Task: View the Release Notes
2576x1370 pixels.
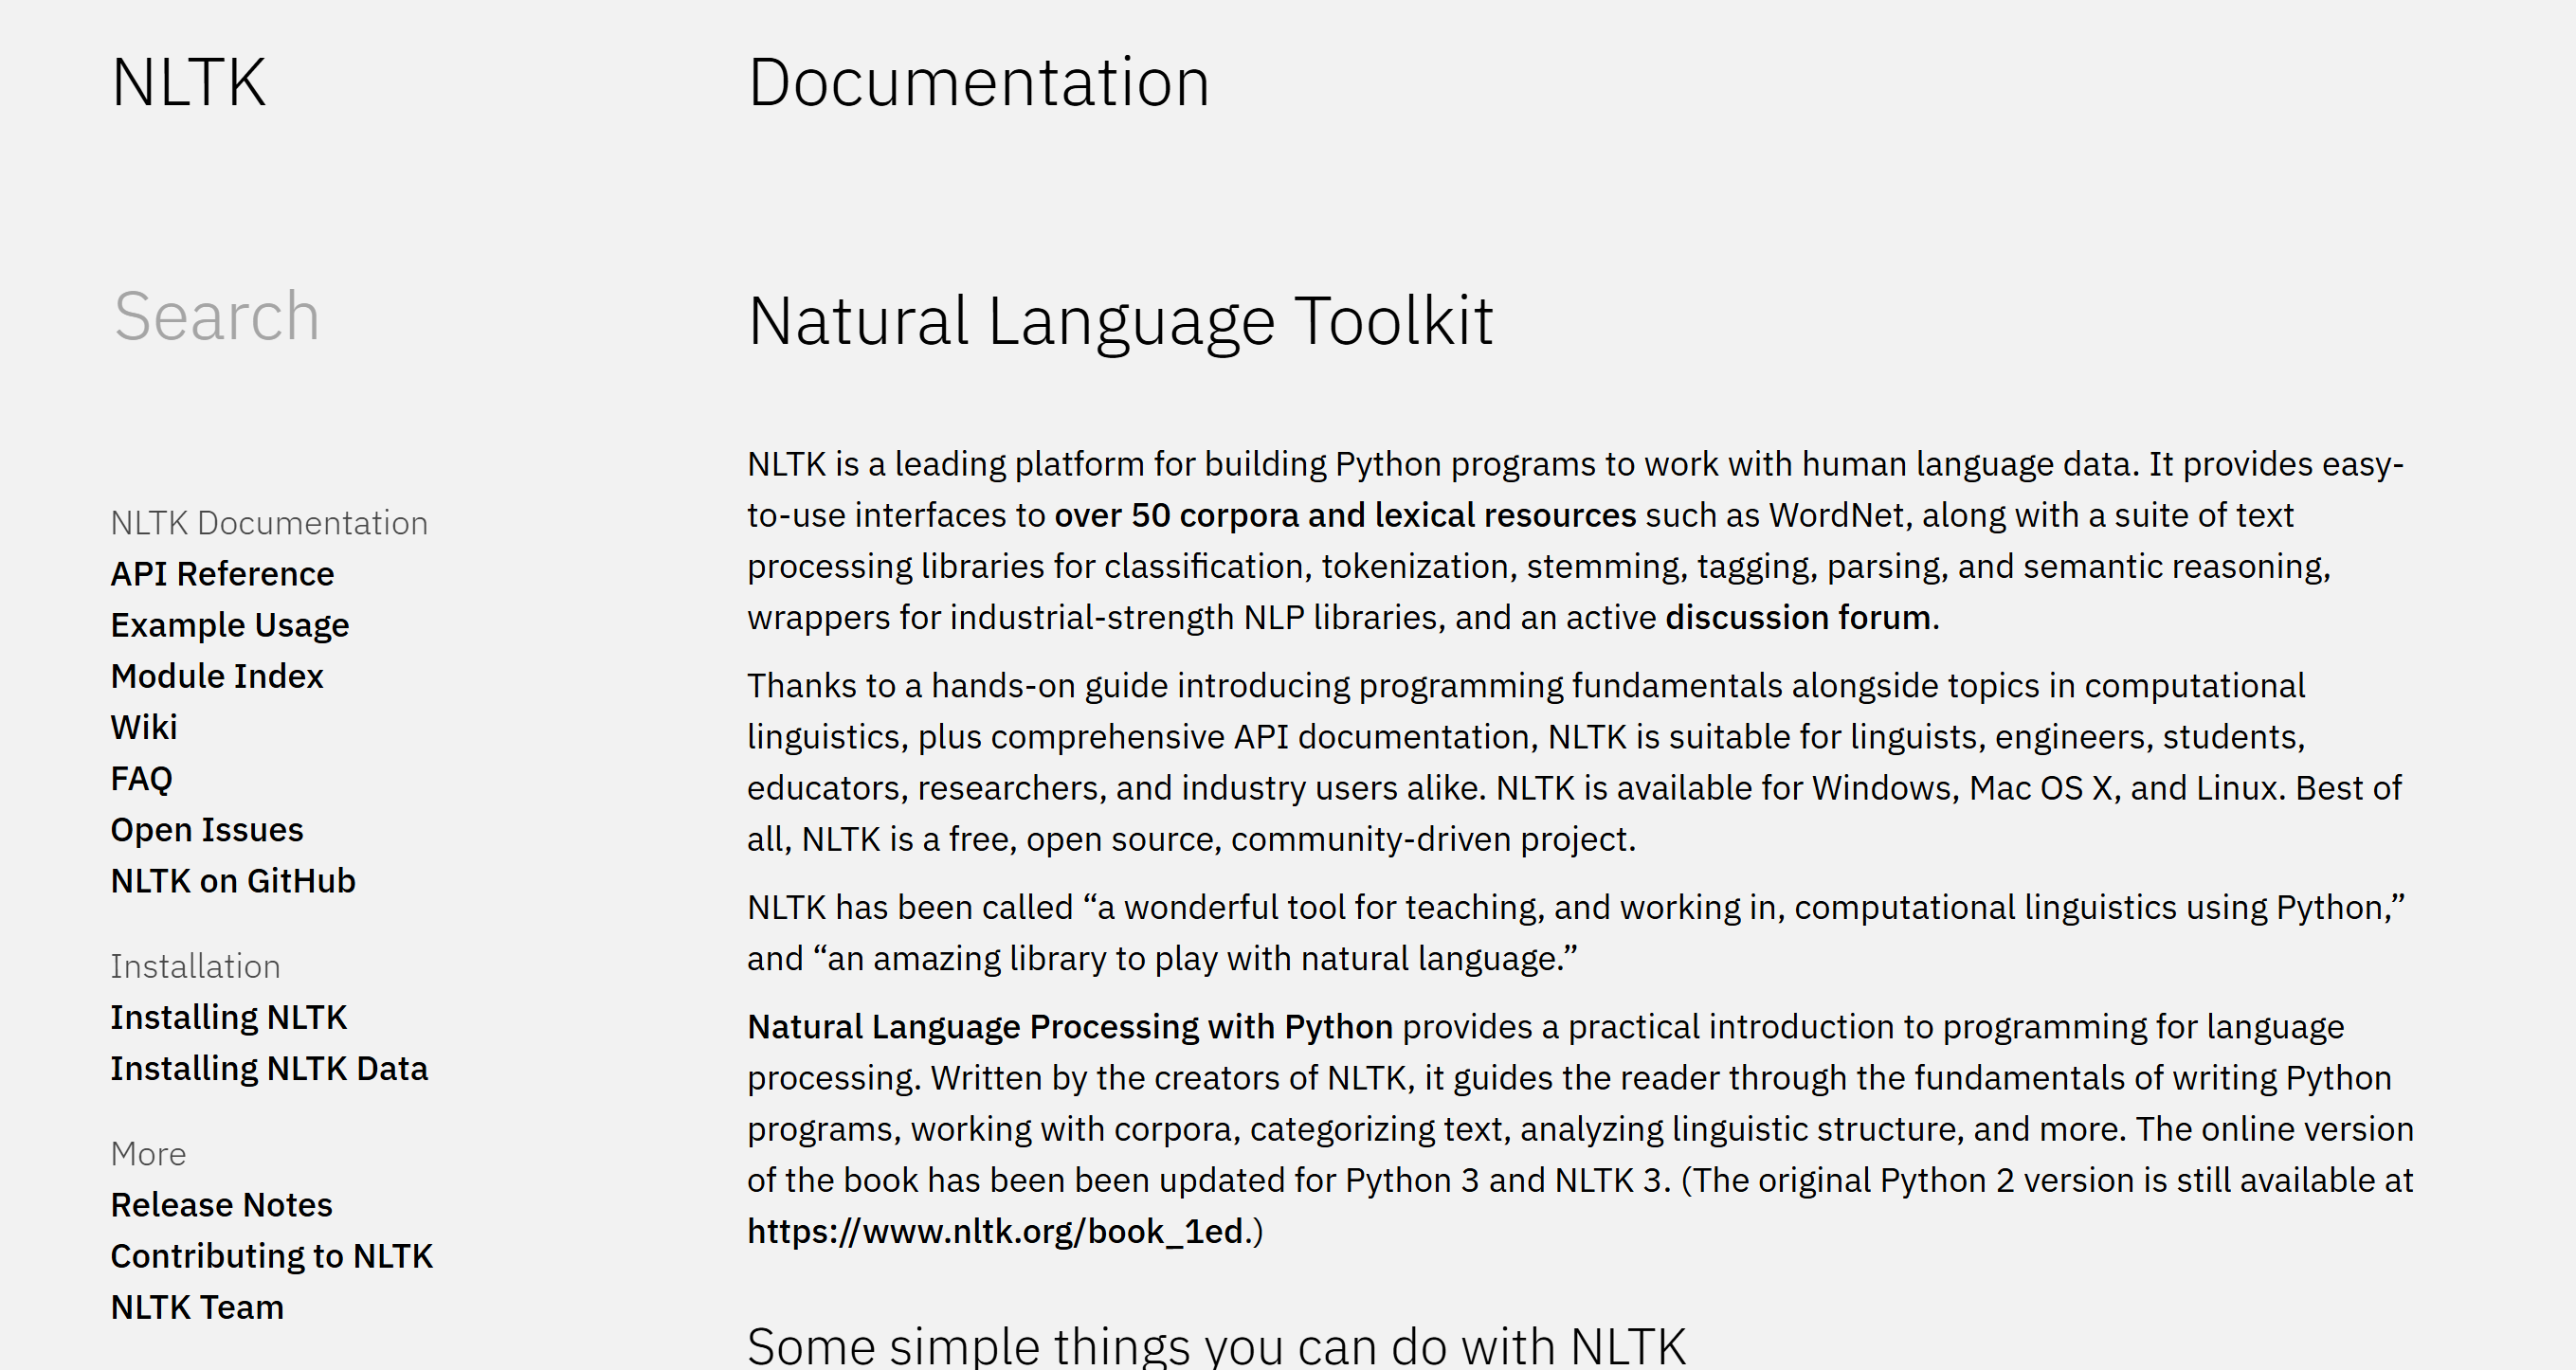Action: tap(221, 1204)
